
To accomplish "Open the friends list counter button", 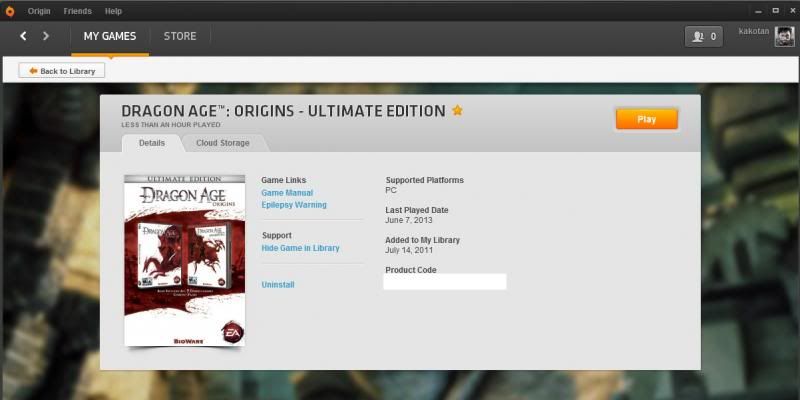I will click(x=703, y=36).
